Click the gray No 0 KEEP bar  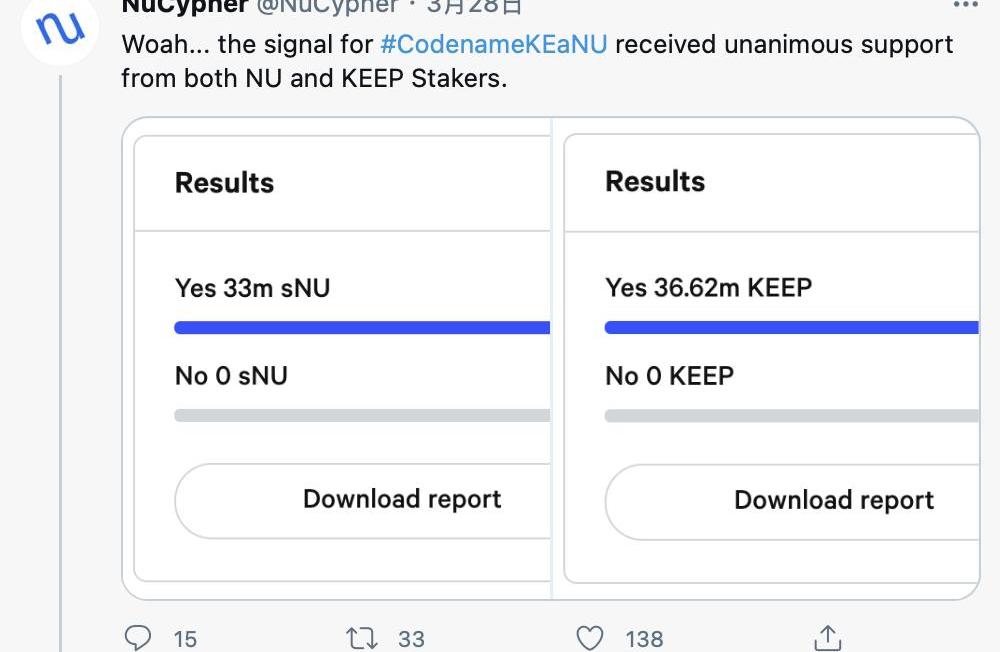coord(791,415)
